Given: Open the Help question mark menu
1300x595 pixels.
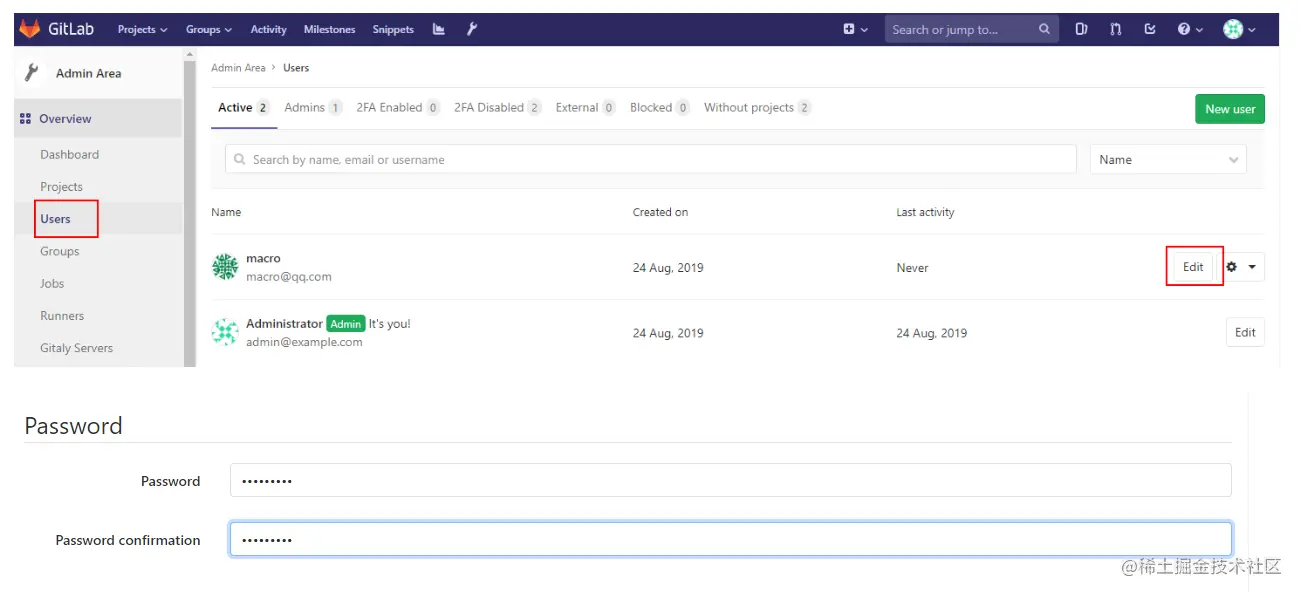Looking at the screenshot, I should click(1190, 30).
